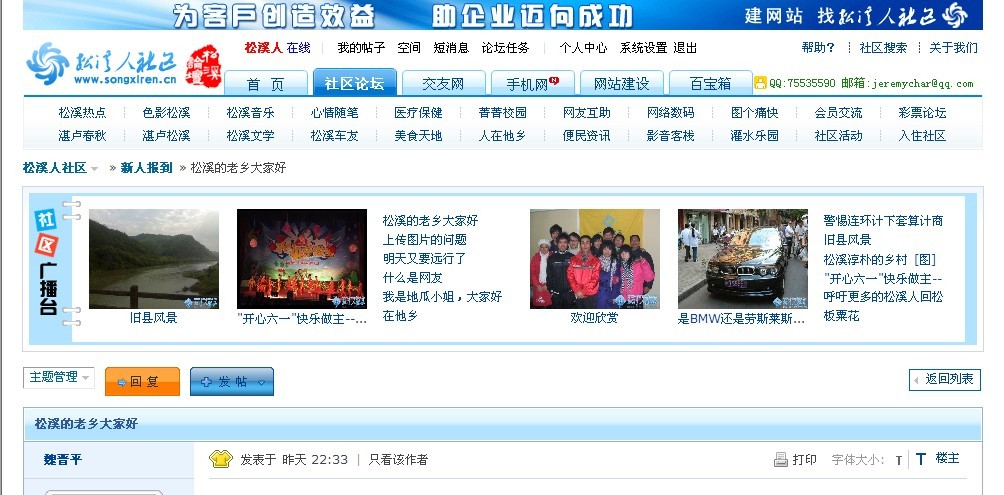Viewport: 1004px width, 495px height.
Task: Open the 图个痛快 board
Action: pyautogui.click(x=755, y=113)
